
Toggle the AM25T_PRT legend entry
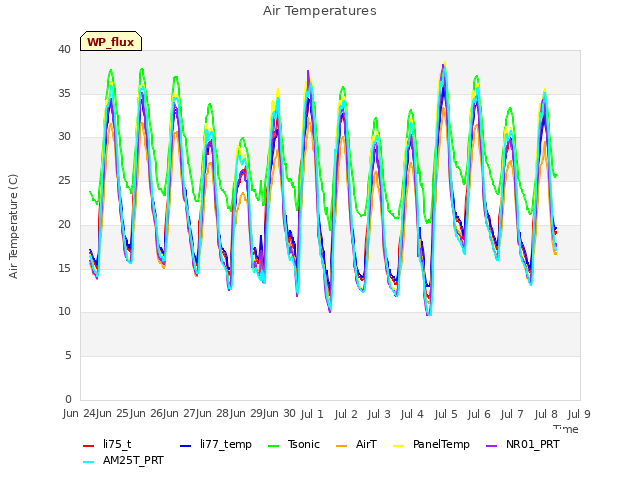point(123,460)
